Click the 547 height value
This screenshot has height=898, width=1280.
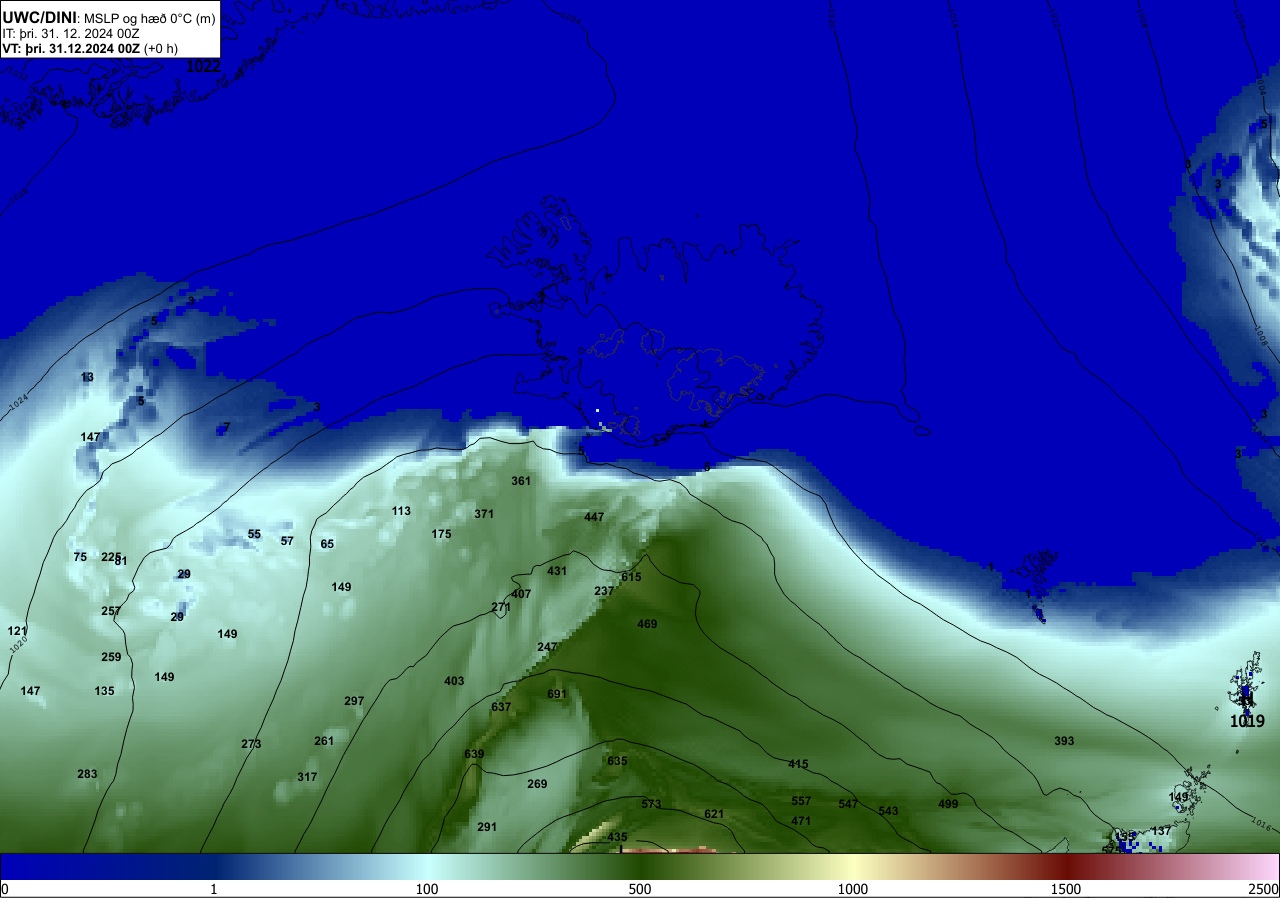(848, 804)
